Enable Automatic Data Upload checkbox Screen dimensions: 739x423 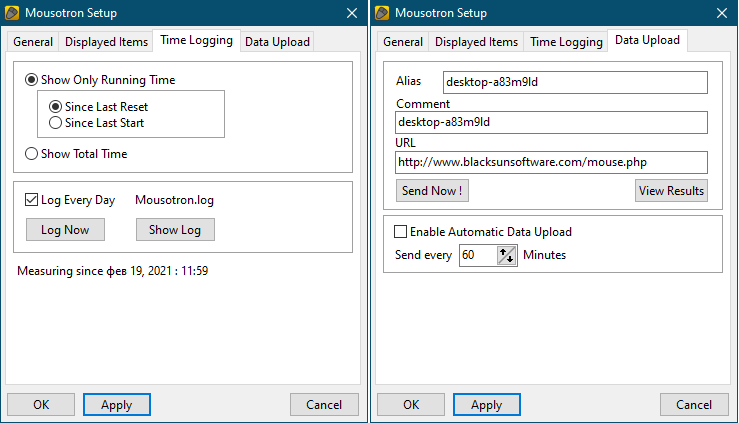pos(400,231)
